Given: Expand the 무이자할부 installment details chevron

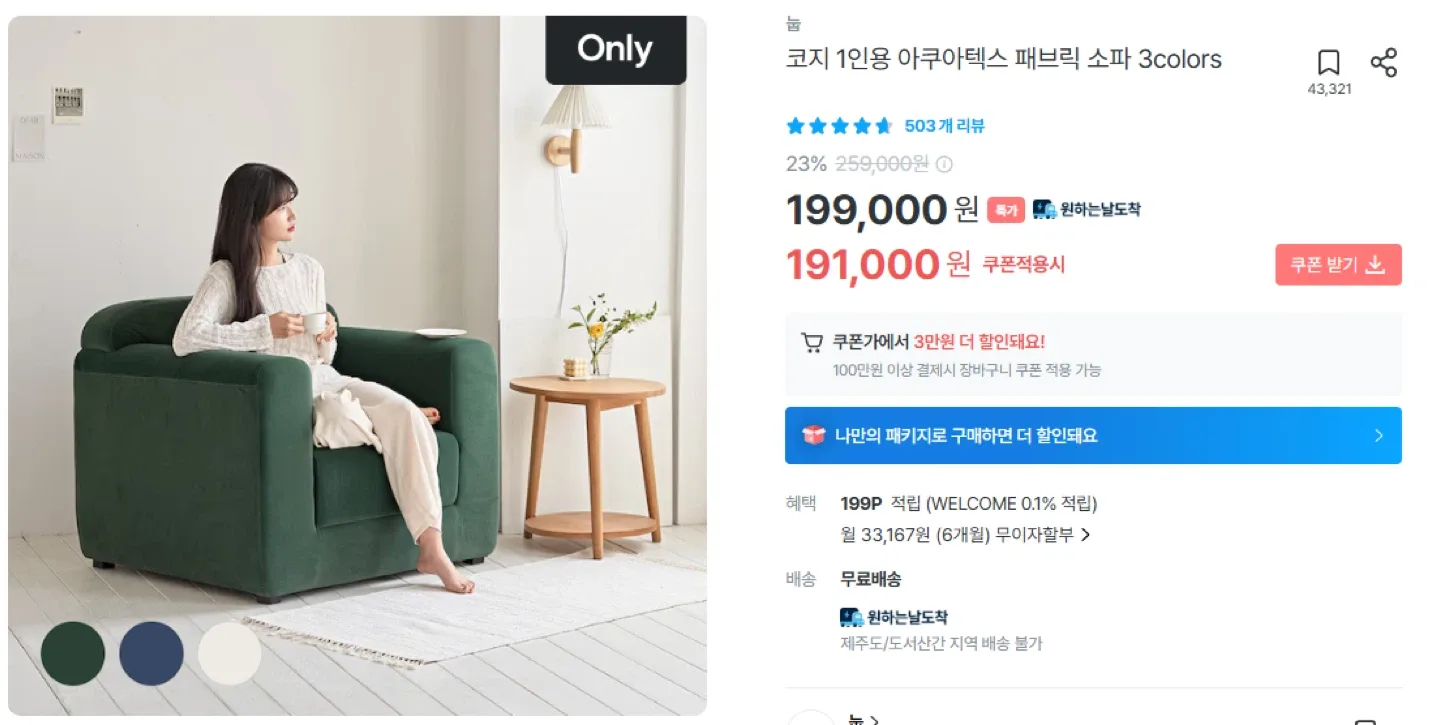Looking at the screenshot, I should pos(1086,535).
